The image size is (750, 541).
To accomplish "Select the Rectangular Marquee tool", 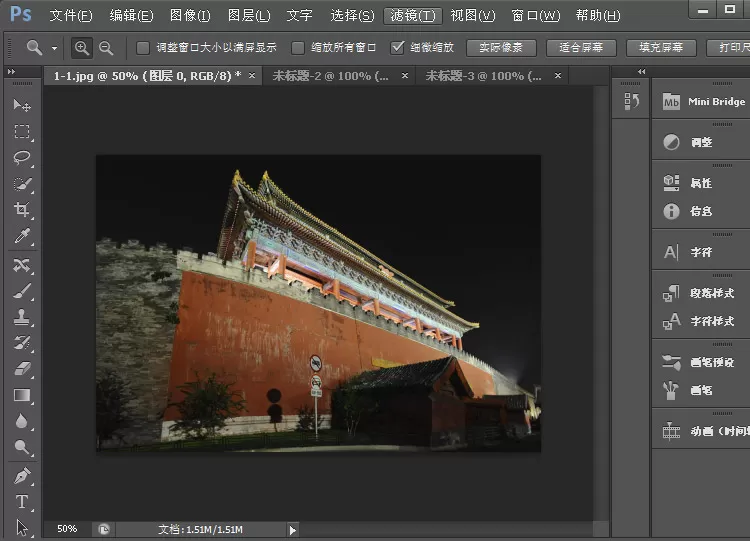I will [x=22, y=131].
